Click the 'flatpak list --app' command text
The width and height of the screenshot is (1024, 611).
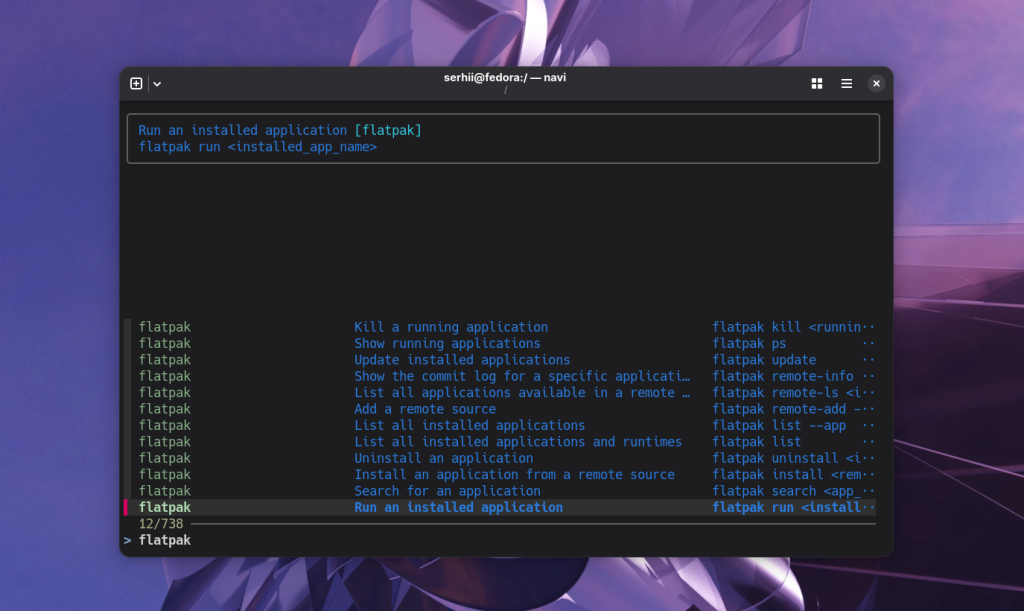click(779, 425)
